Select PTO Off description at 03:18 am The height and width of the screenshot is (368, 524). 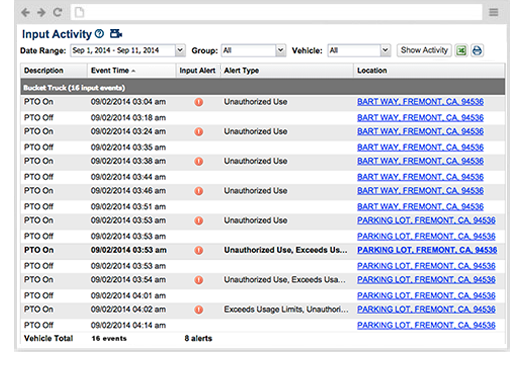38,118
